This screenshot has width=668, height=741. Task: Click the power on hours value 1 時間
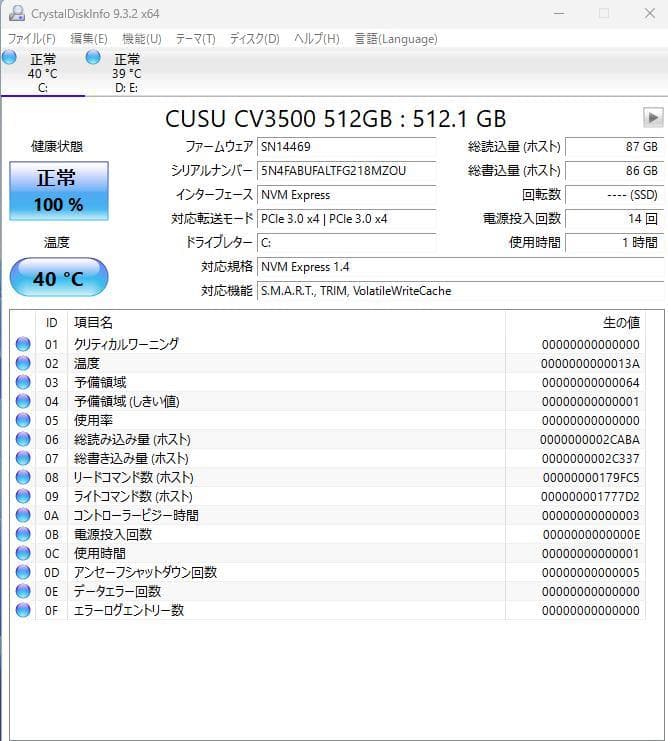click(614, 243)
